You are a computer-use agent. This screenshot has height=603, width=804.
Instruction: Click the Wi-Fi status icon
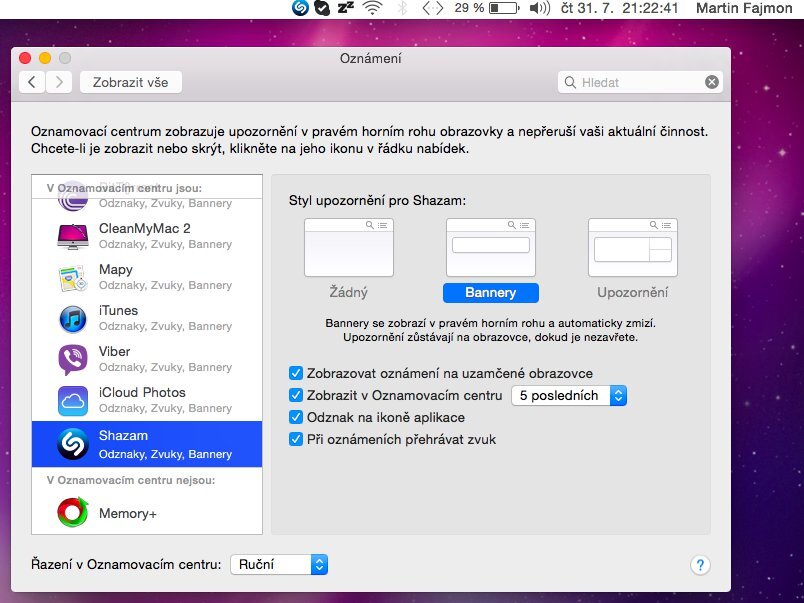coord(372,8)
